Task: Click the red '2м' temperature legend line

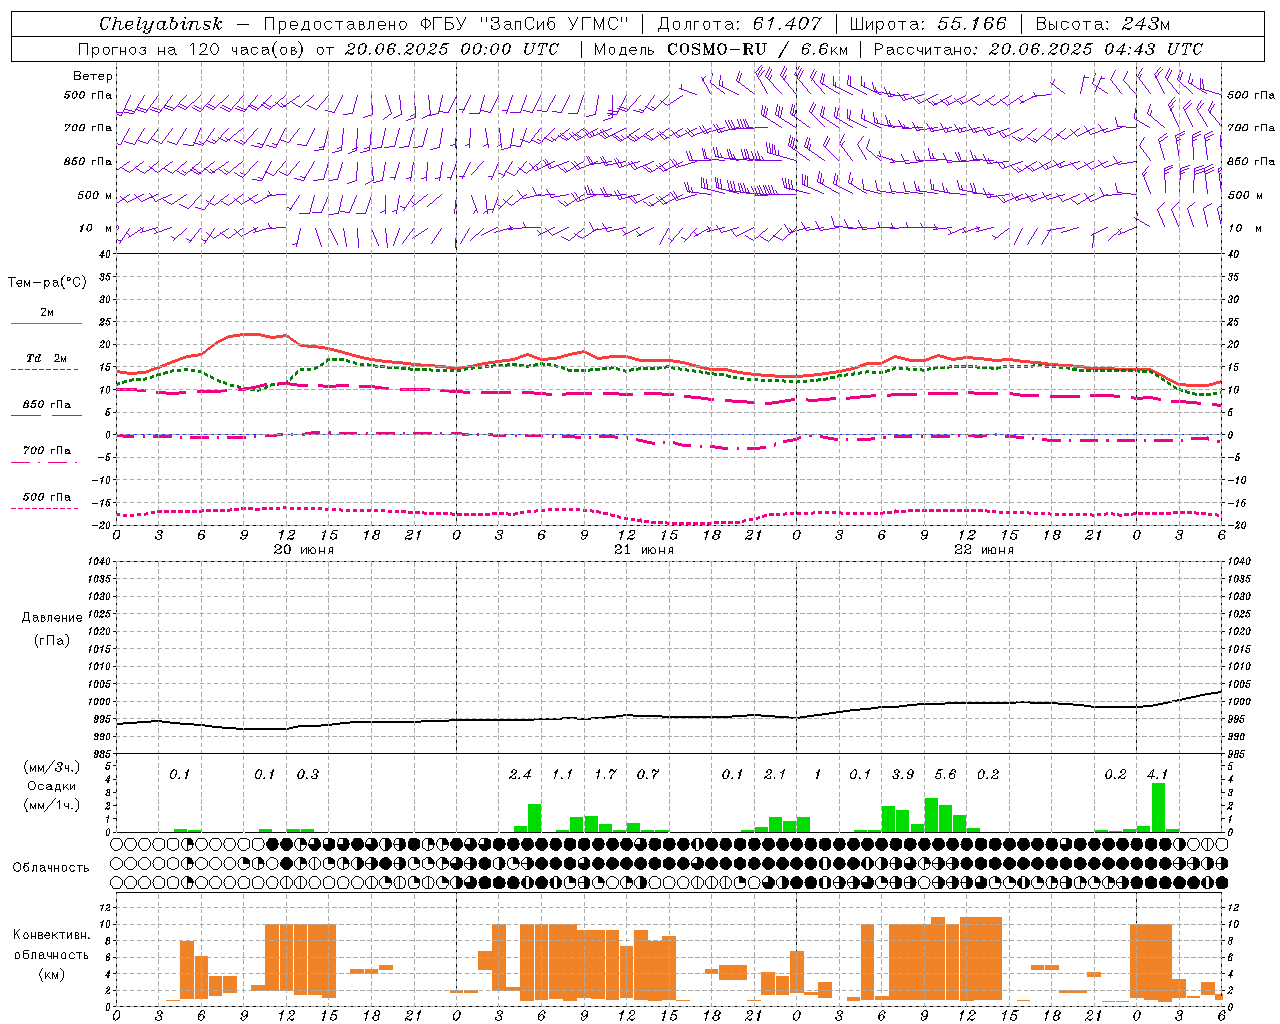Action: pos(46,323)
